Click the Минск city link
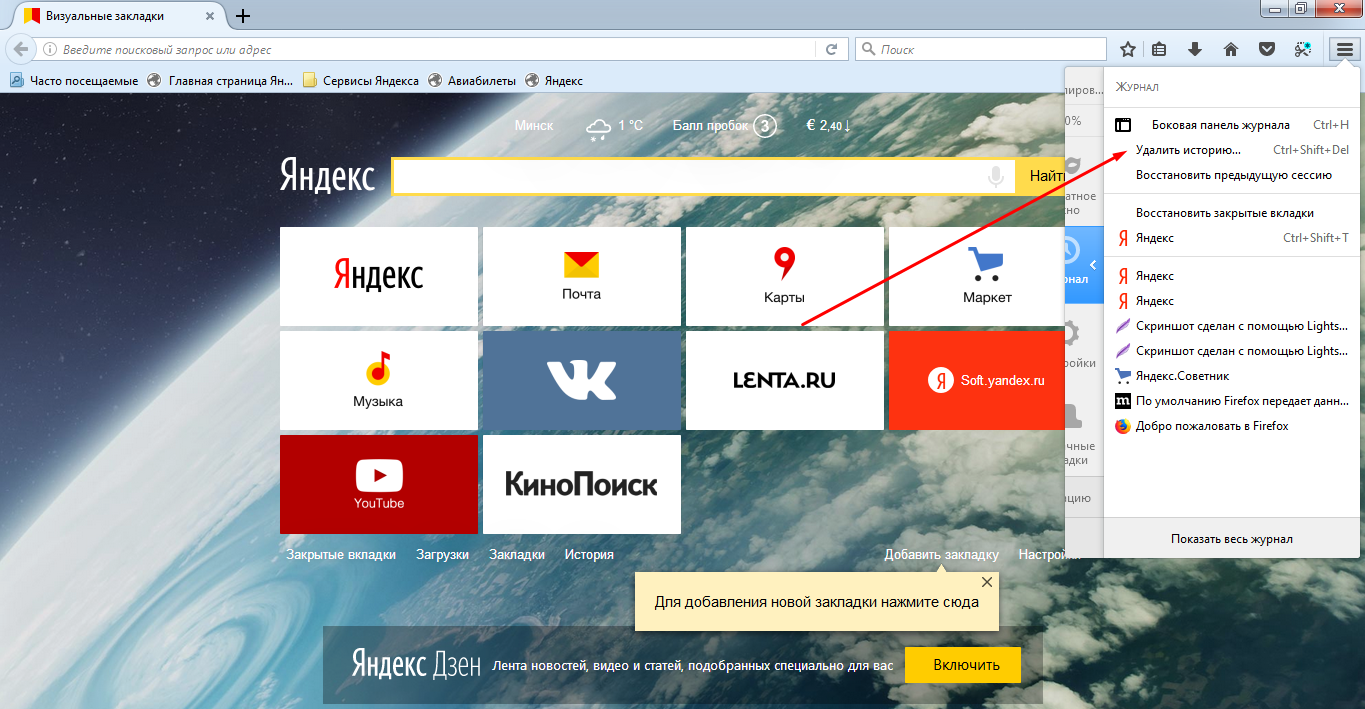Screen dimensions: 1365x709 pyautogui.click(x=534, y=126)
